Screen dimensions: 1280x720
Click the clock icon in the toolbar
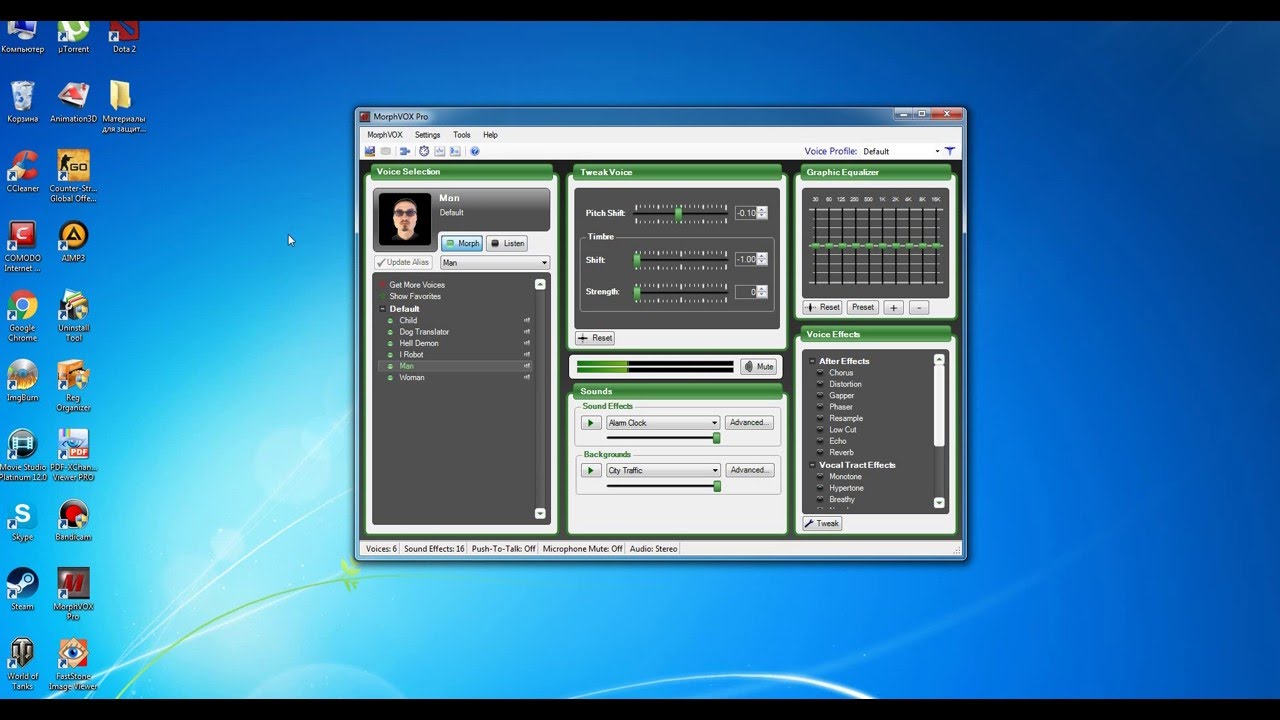tap(424, 151)
